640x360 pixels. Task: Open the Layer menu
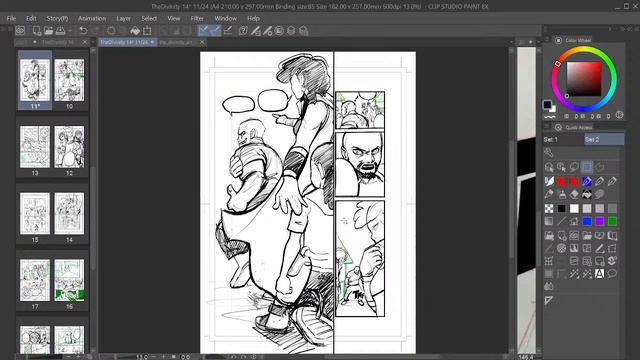123,18
